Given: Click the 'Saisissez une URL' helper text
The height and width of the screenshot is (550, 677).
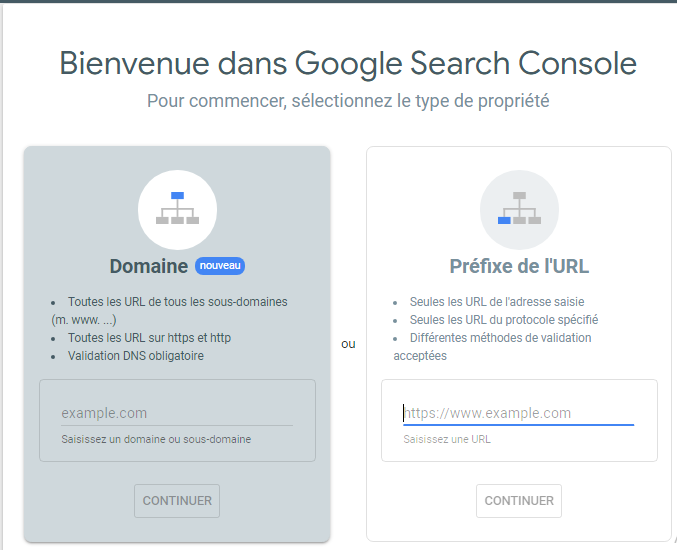Looking at the screenshot, I should (447, 439).
